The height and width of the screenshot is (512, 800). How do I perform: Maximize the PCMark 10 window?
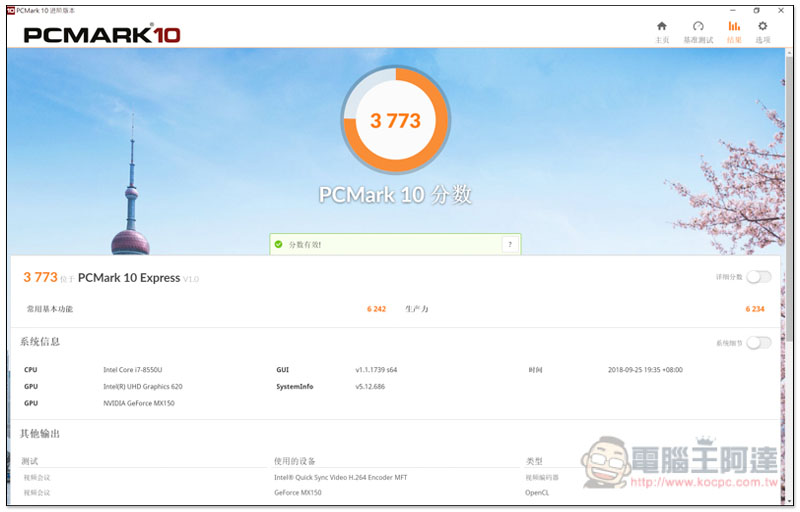click(x=757, y=10)
